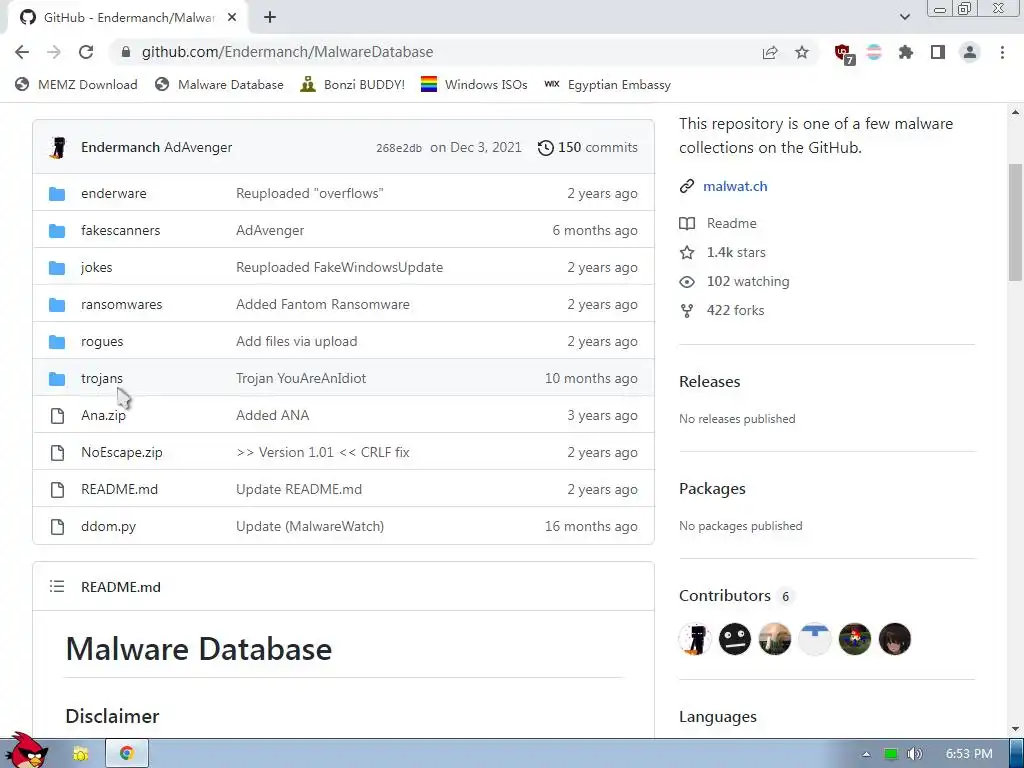
Task: Open the smiley-face contributor avatar
Action: coord(735,639)
